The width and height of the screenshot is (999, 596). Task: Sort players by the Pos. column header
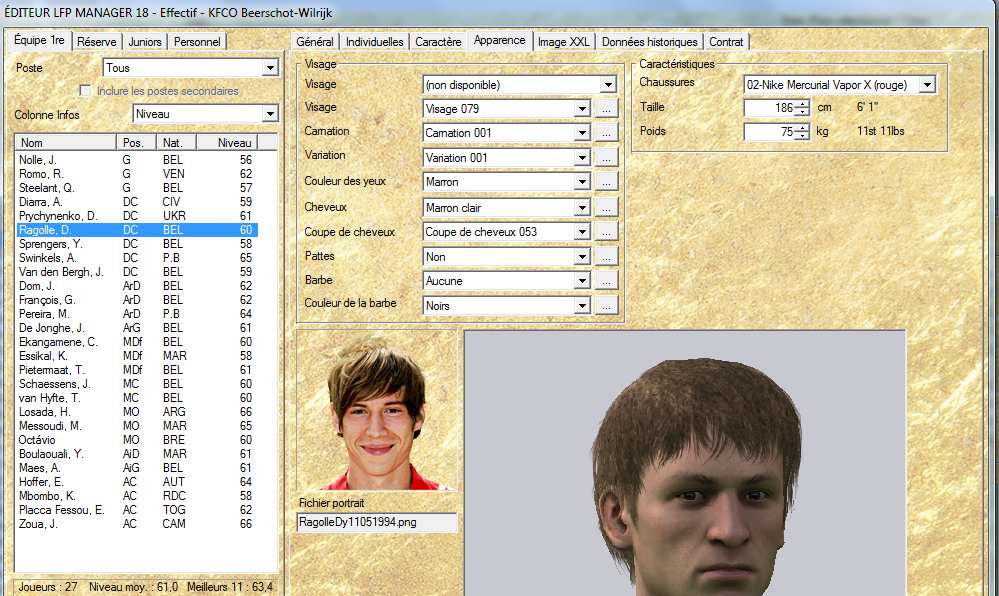(136, 143)
